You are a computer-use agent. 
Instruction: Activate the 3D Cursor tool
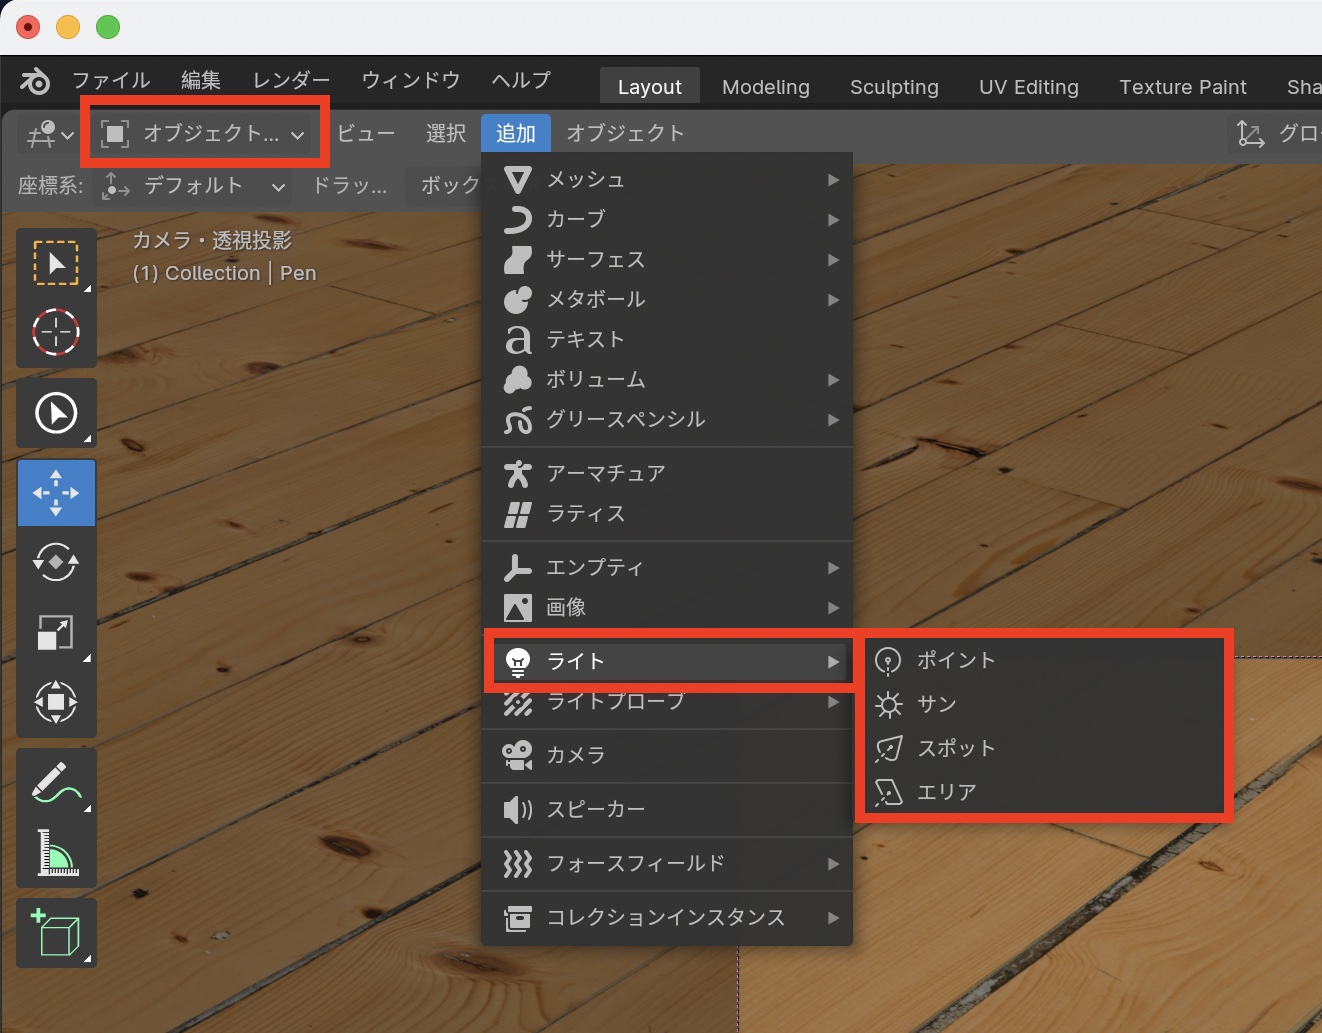[x=56, y=332]
